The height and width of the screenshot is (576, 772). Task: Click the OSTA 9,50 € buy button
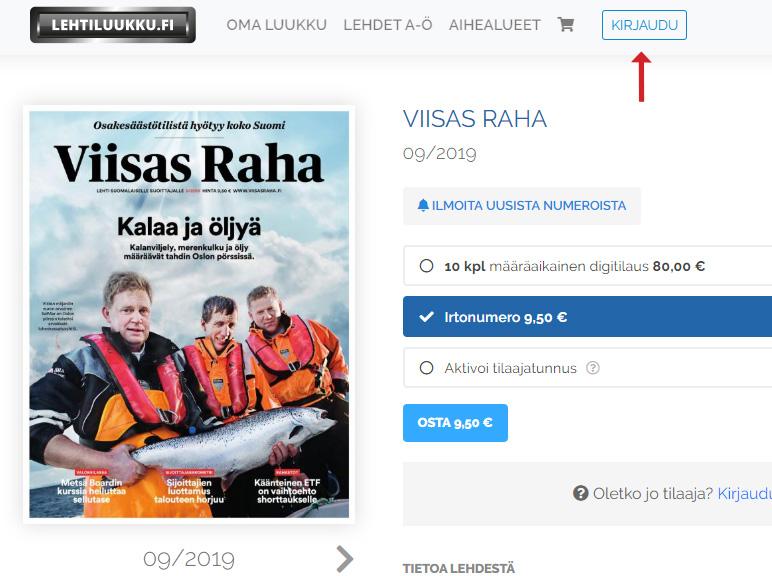[x=455, y=423]
